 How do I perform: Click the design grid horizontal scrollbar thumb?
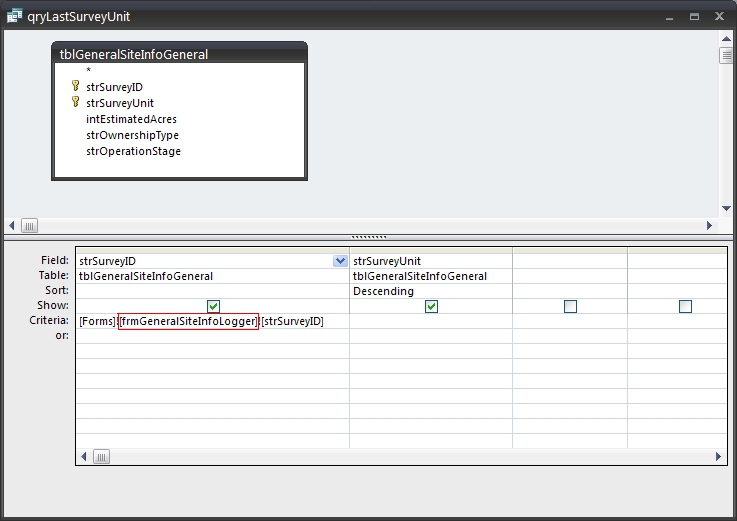[x=101, y=457]
